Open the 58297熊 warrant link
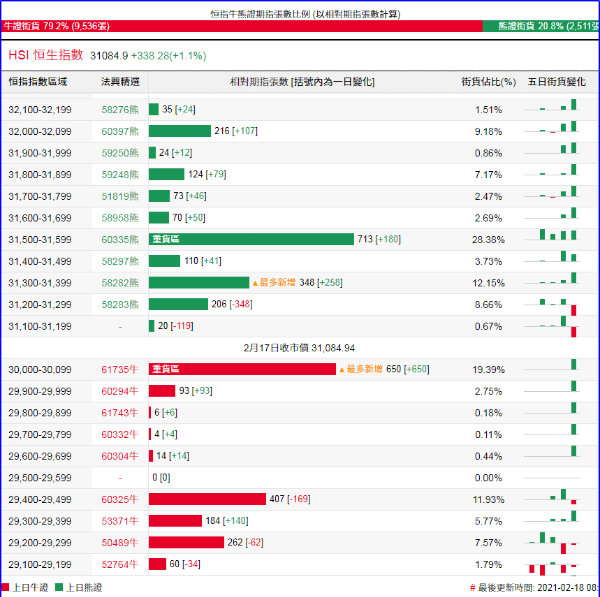This screenshot has height=597, width=600. pyautogui.click(x=120, y=261)
